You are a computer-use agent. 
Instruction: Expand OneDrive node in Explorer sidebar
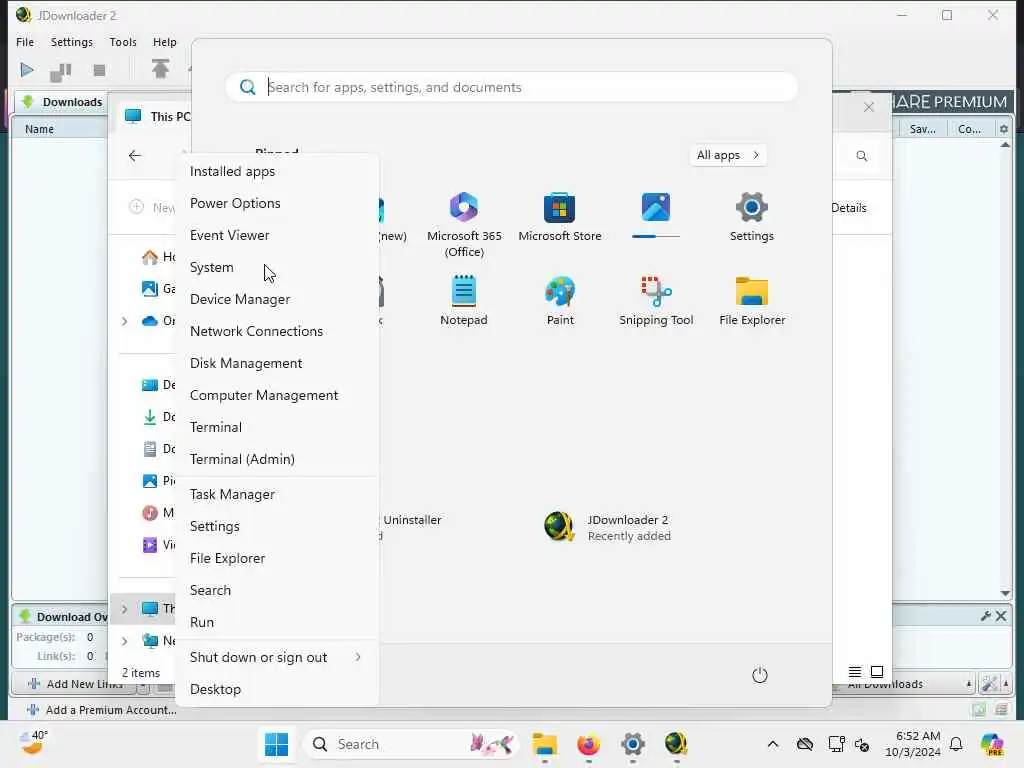point(125,321)
